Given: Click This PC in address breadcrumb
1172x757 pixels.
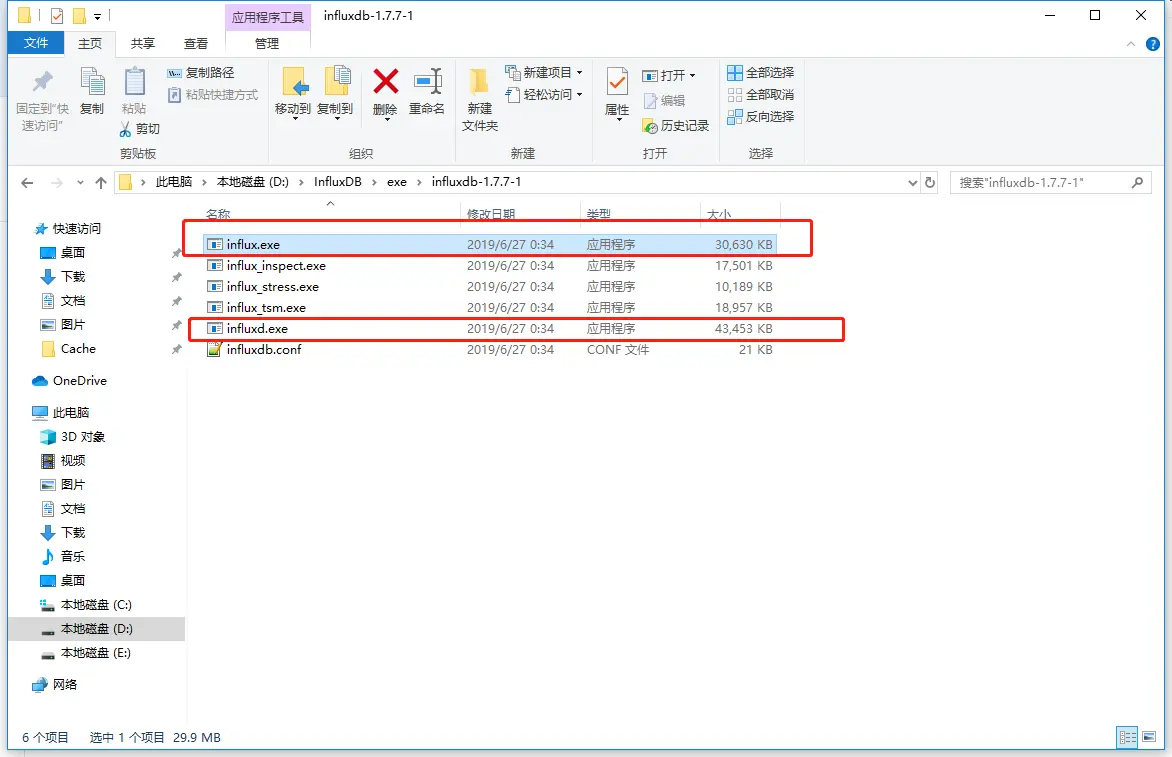Looking at the screenshot, I should [x=173, y=182].
